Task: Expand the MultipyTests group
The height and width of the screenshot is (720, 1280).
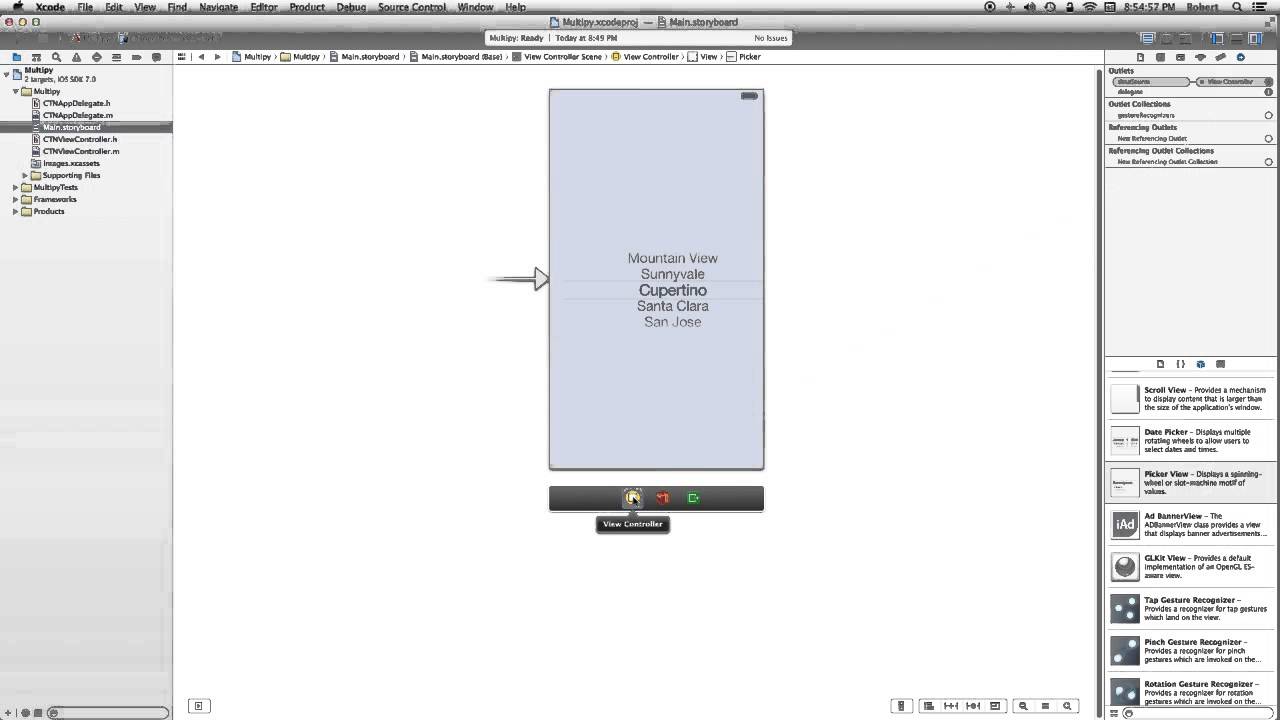Action: tap(16, 187)
